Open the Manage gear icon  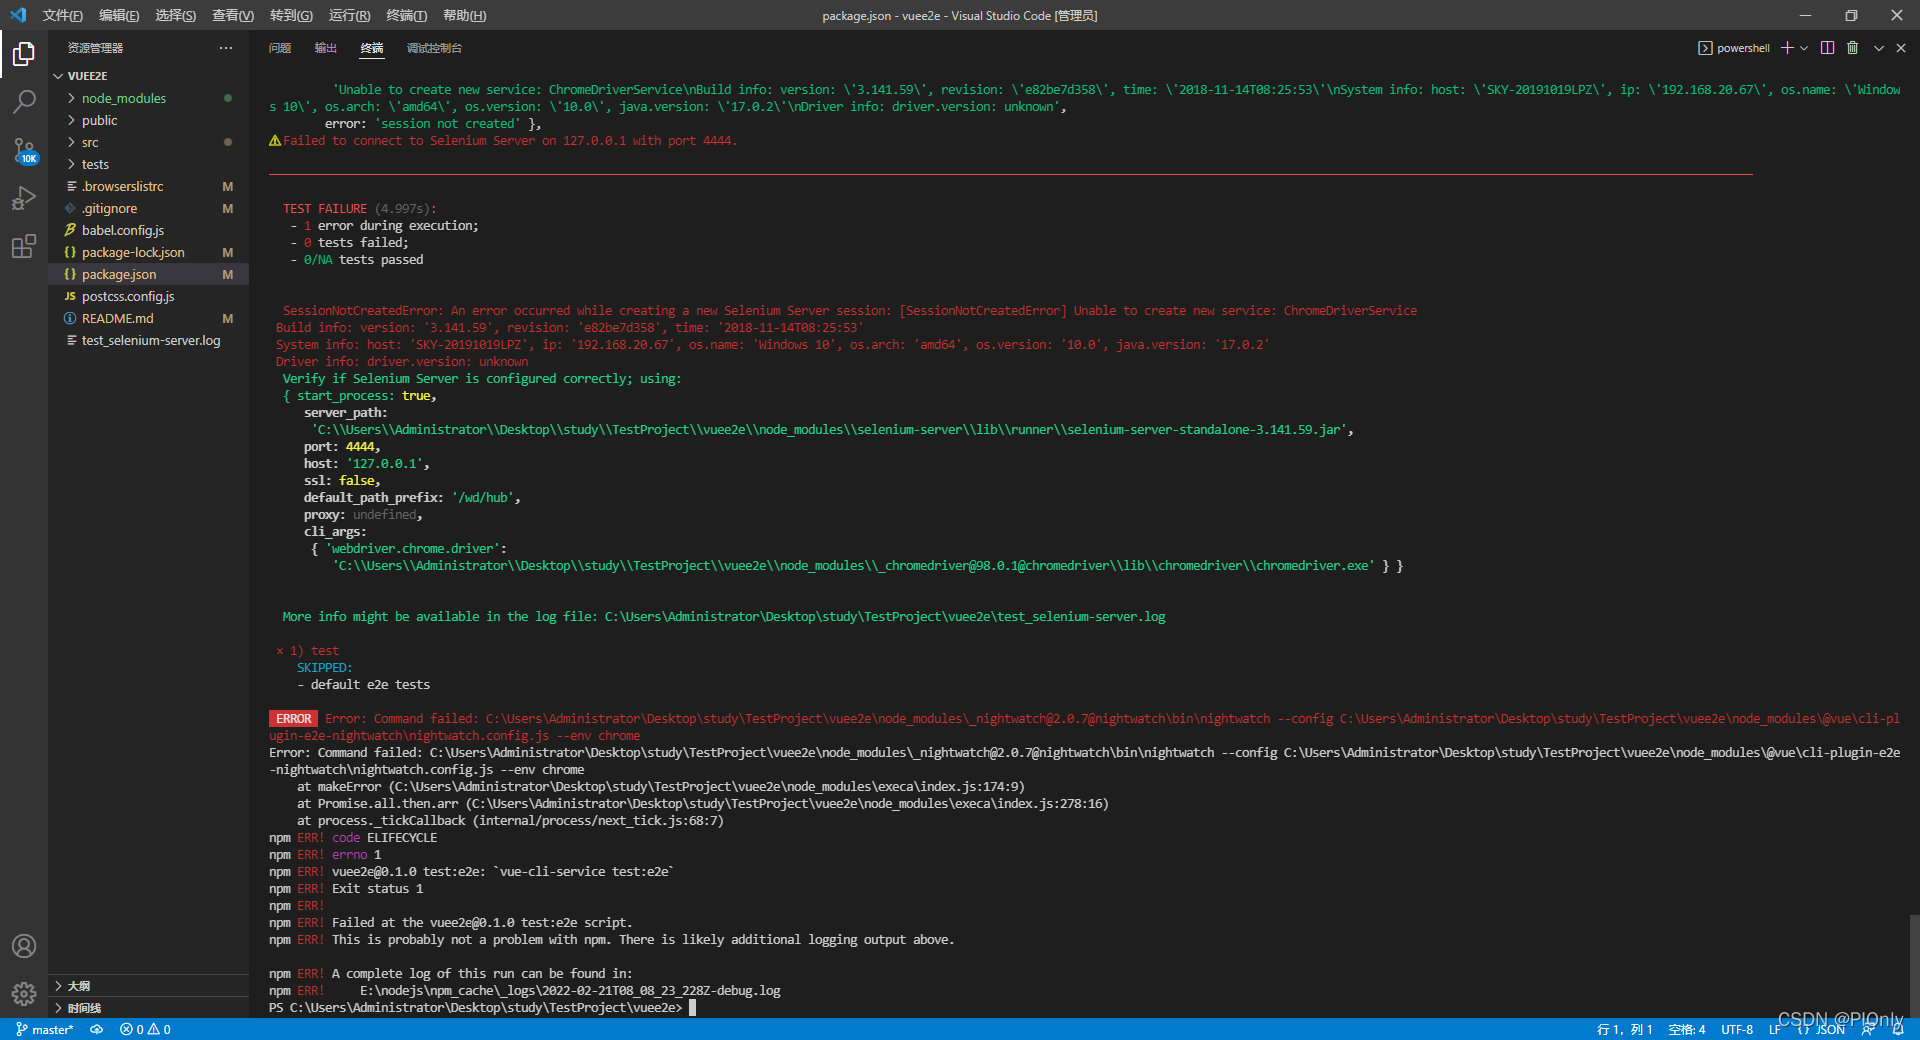[24, 994]
